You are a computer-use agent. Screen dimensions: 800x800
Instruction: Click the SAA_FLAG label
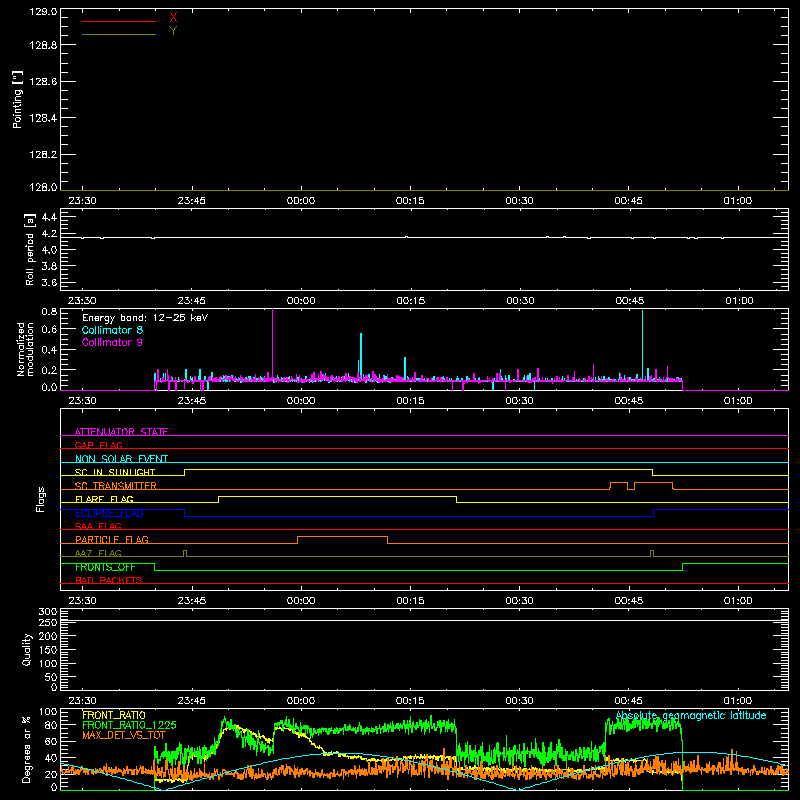[98, 526]
